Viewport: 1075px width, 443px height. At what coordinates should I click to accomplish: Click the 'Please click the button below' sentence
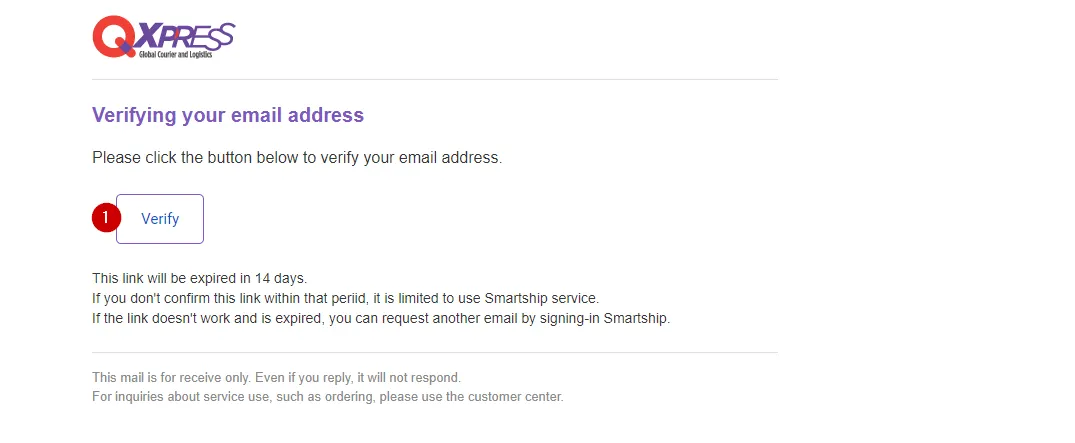pos(296,158)
